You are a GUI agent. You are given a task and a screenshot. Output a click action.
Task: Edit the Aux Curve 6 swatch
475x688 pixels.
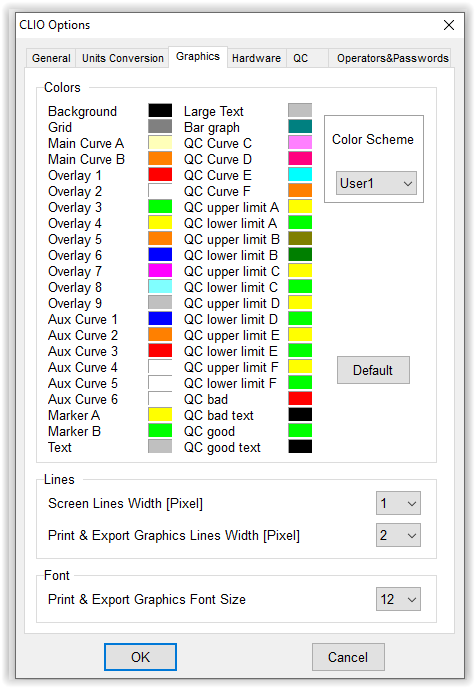pyautogui.click(x=160, y=398)
